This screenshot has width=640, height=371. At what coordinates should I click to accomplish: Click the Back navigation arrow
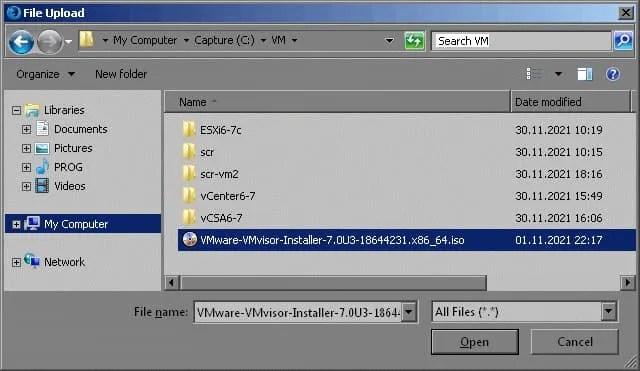(21, 41)
